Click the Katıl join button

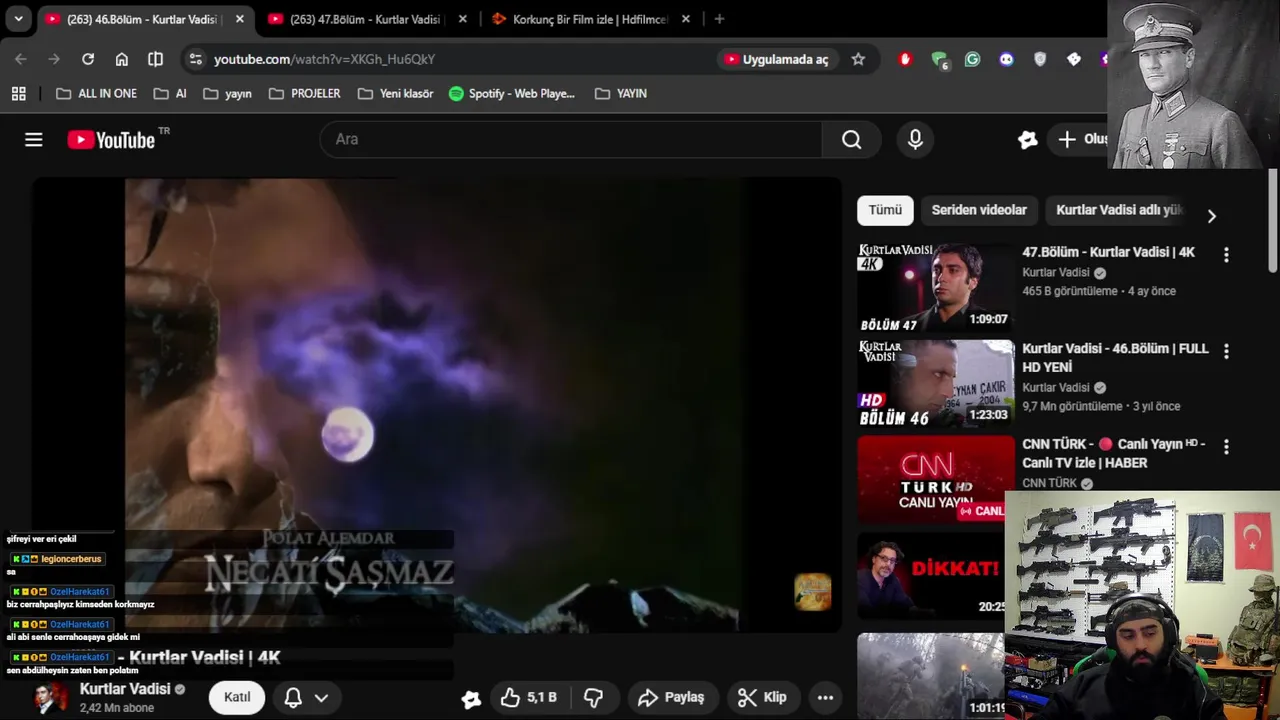pyautogui.click(x=237, y=697)
